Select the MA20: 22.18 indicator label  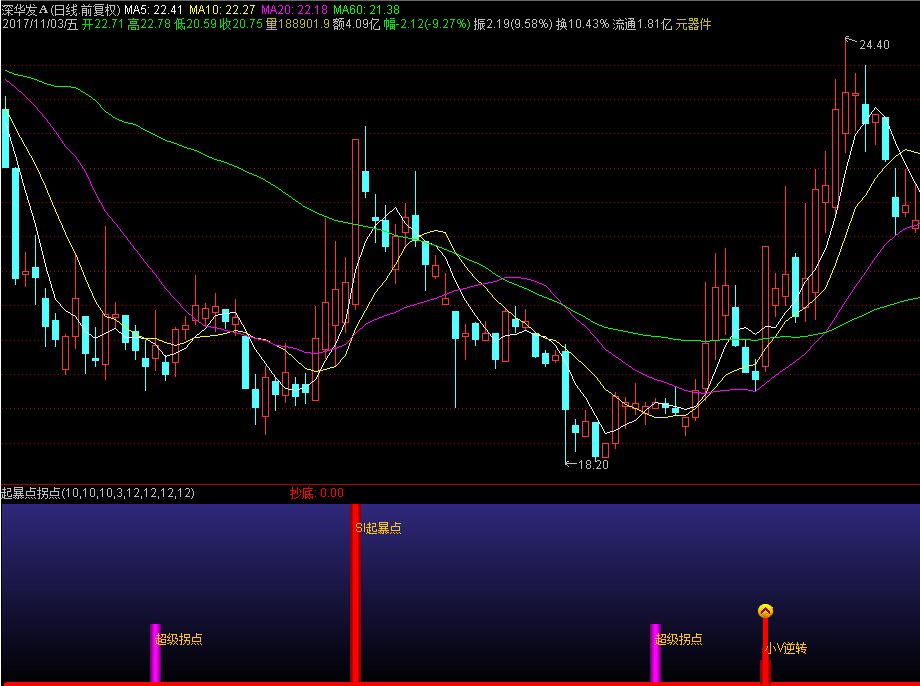294,9
